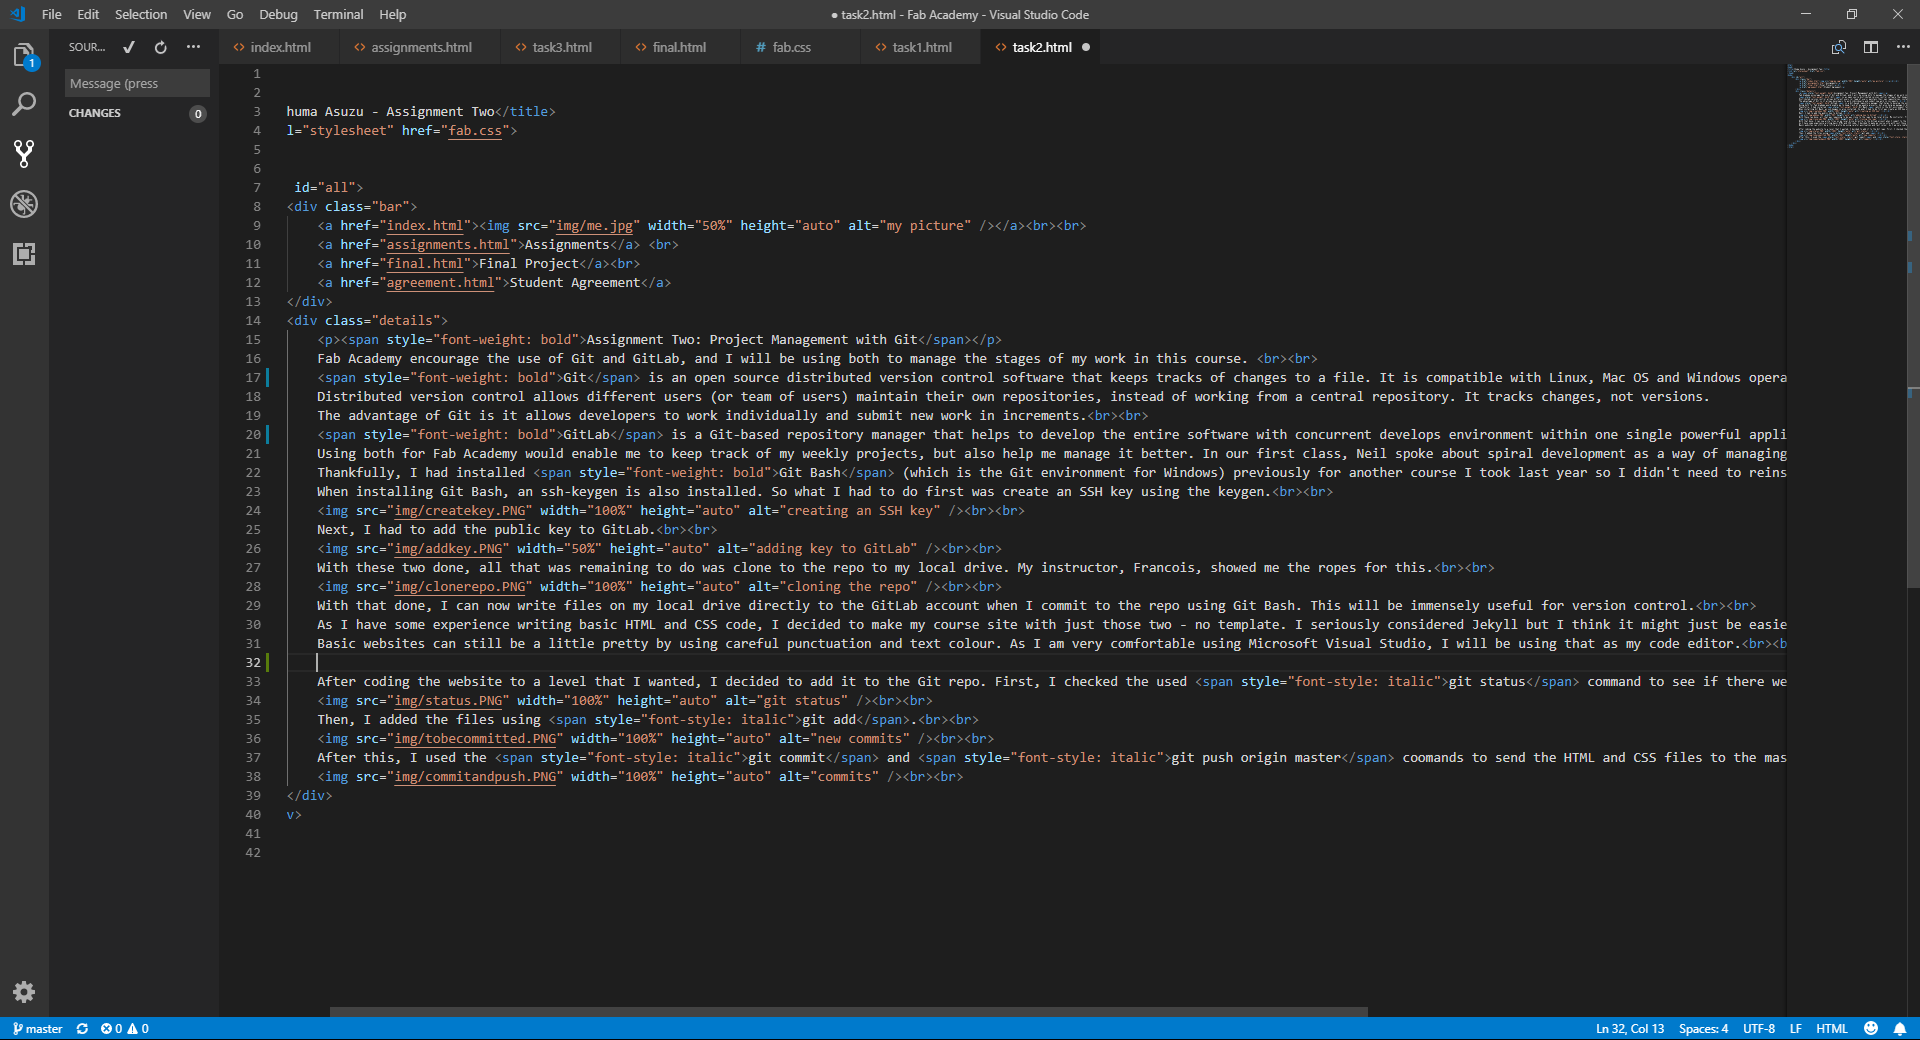Open the File menu

(x=52, y=14)
